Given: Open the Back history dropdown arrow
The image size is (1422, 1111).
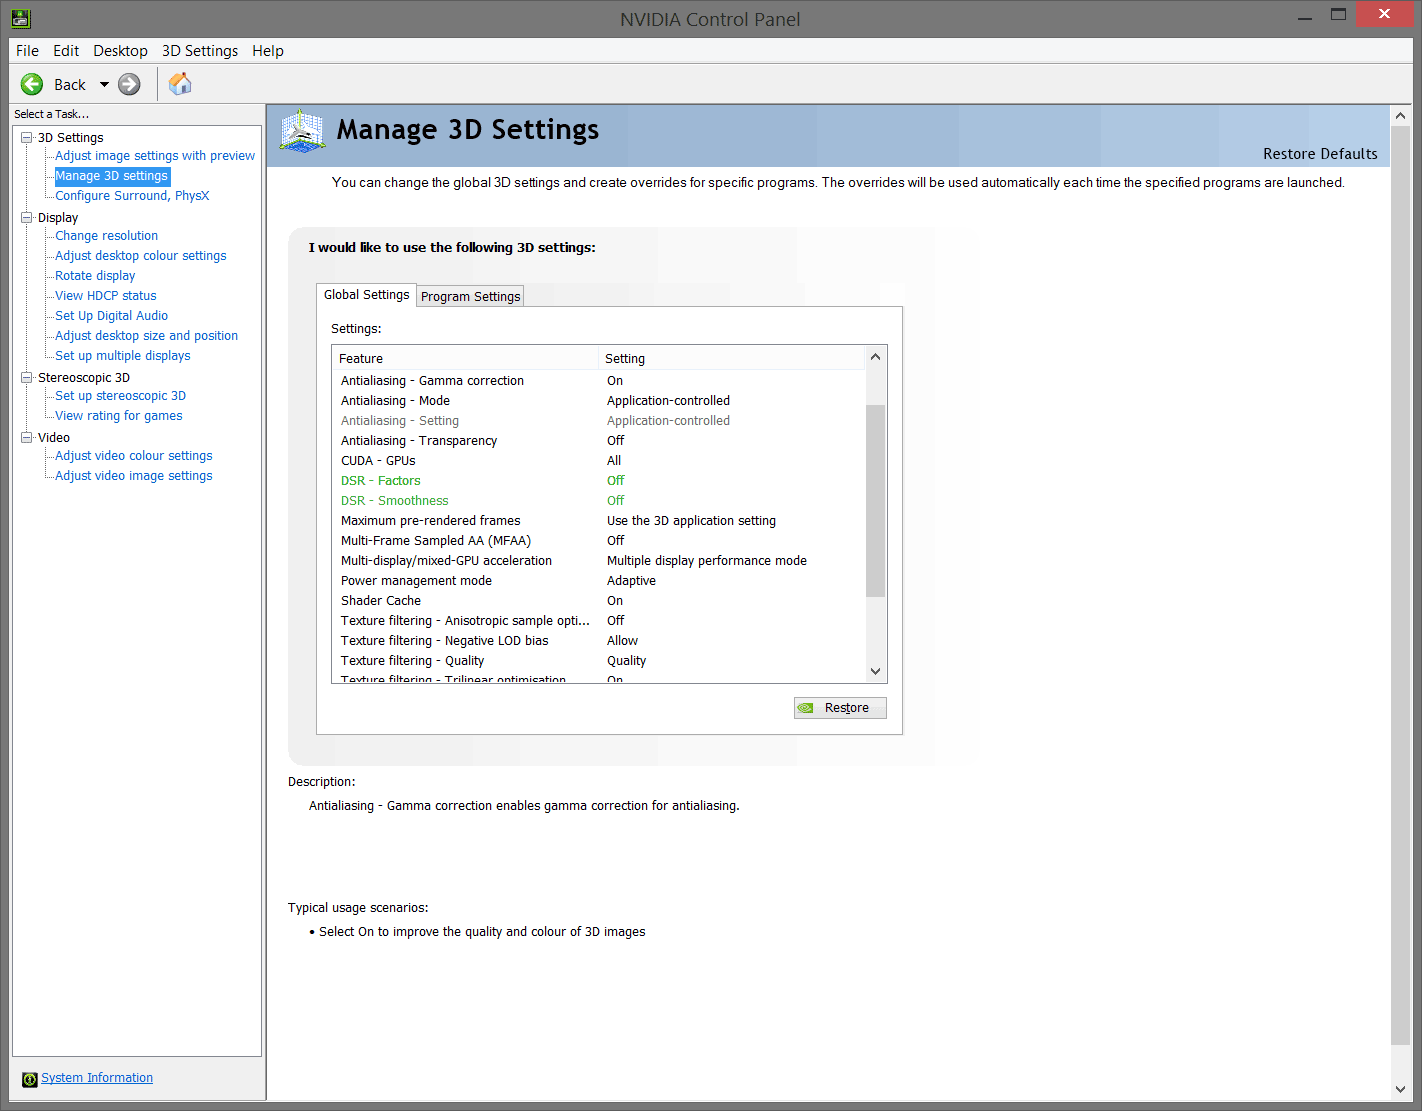Looking at the screenshot, I should tap(104, 84).
